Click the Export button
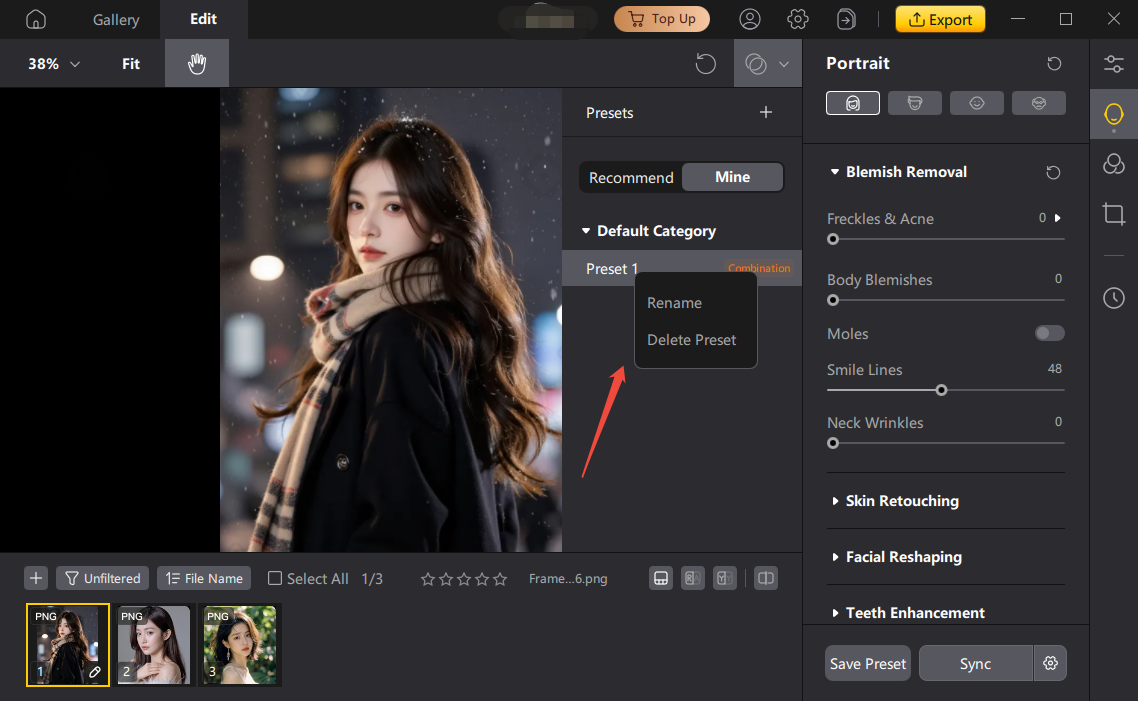 click(x=940, y=20)
